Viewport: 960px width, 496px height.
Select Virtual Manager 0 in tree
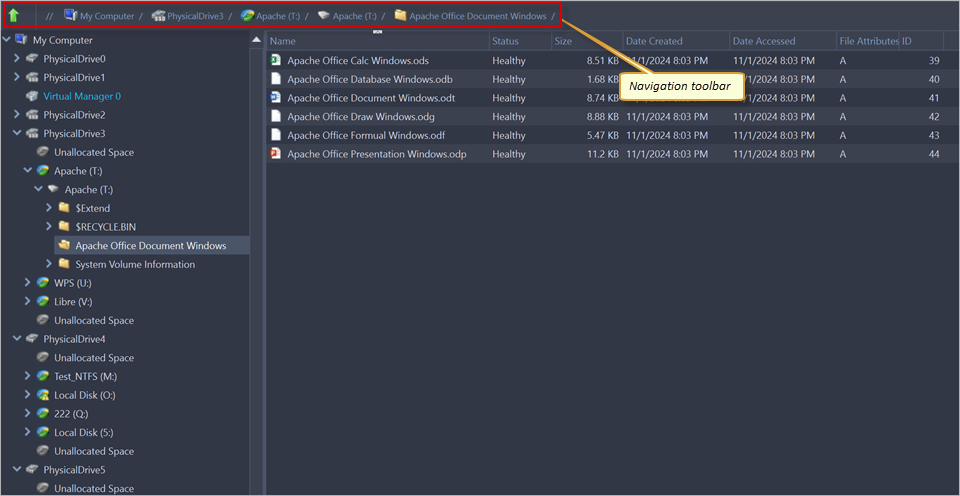click(x=81, y=96)
